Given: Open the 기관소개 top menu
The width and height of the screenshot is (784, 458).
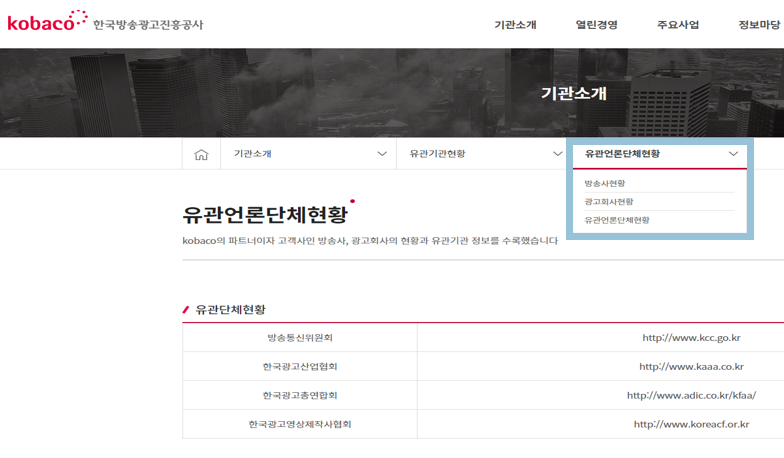Looking at the screenshot, I should tap(515, 24).
